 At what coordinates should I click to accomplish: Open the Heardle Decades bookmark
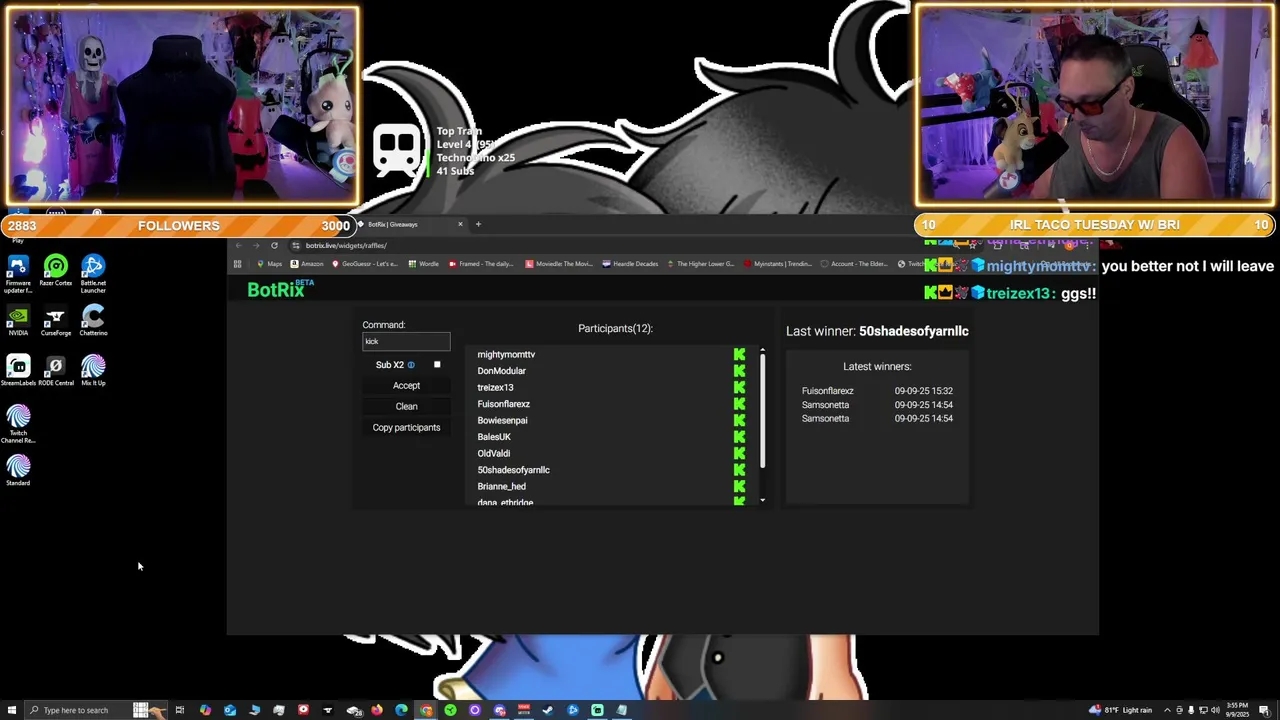pos(631,264)
